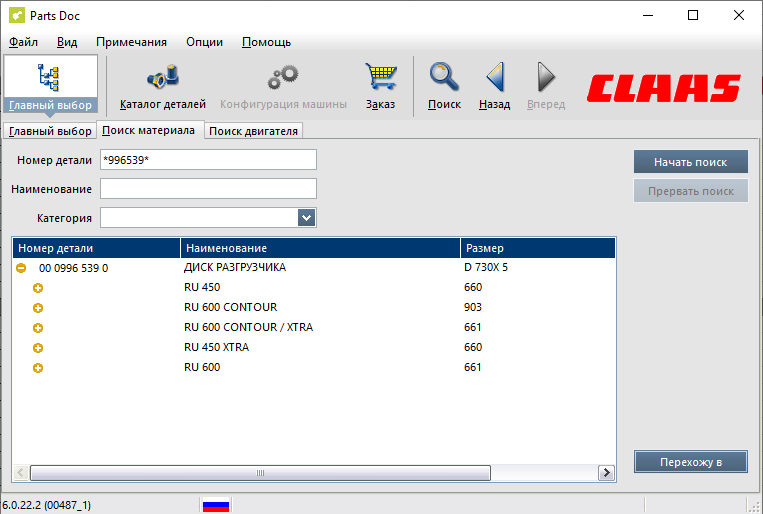Image resolution: width=763 pixels, height=514 pixels.
Task: Open the Вид menu
Action: click(x=67, y=42)
